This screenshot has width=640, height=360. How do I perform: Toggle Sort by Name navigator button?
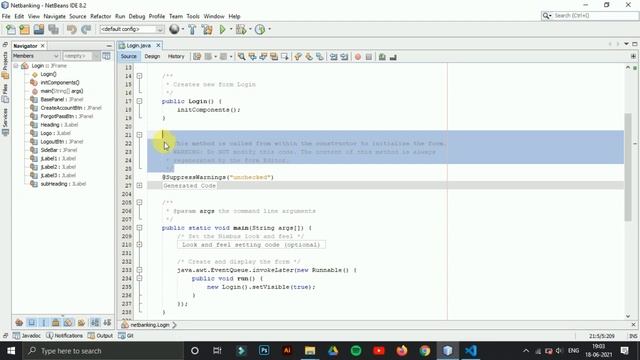[x=95, y=322]
